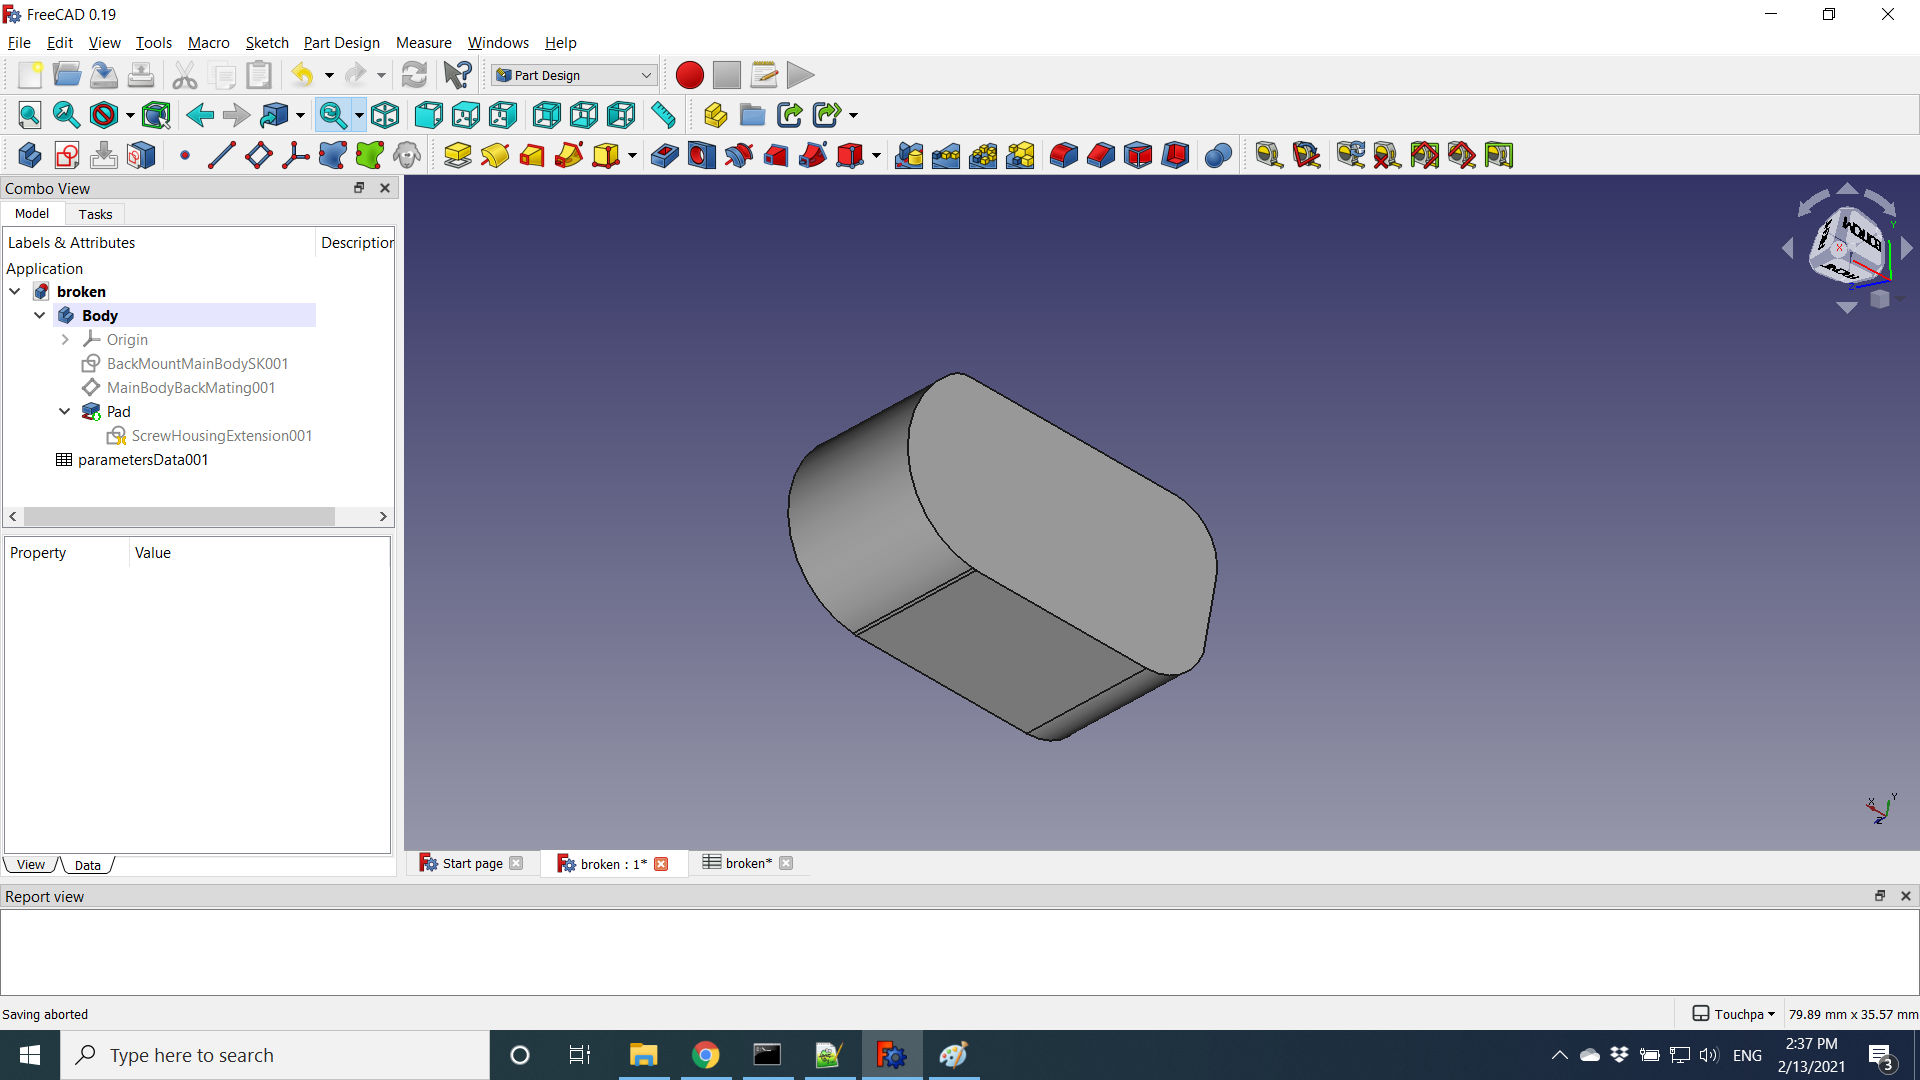The image size is (1920, 1080).
Task: Open the Part Design workbench dropdown
Action: tap(574, 75)
